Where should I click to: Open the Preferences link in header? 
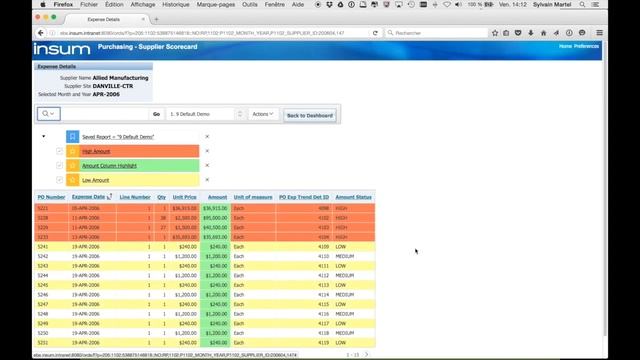pyautogui.click(x=586, y=46)
